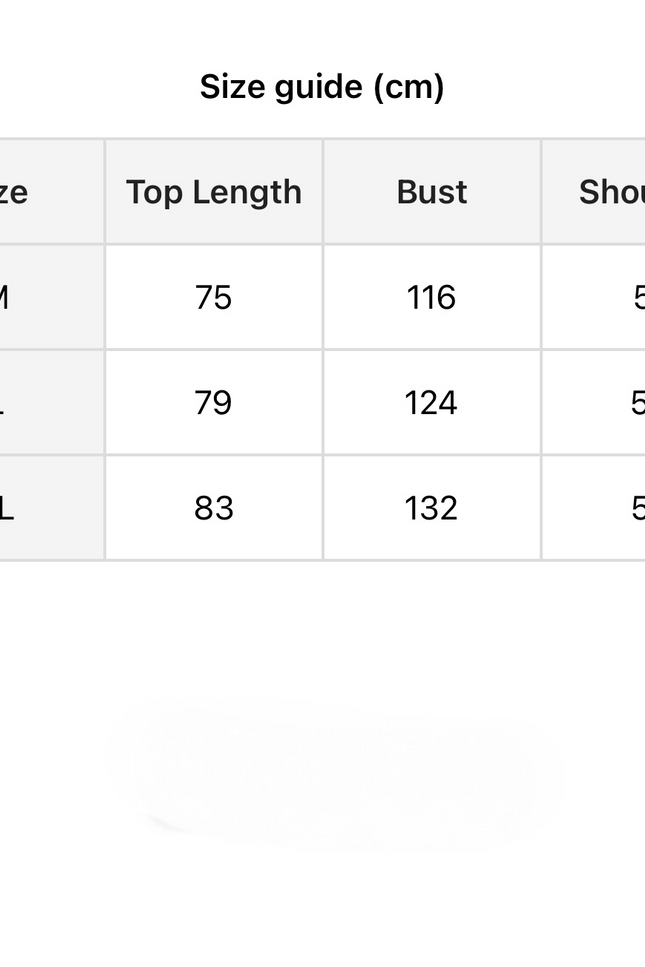Pick the 132 Bust measurement cell

click(x=432, y=508)
